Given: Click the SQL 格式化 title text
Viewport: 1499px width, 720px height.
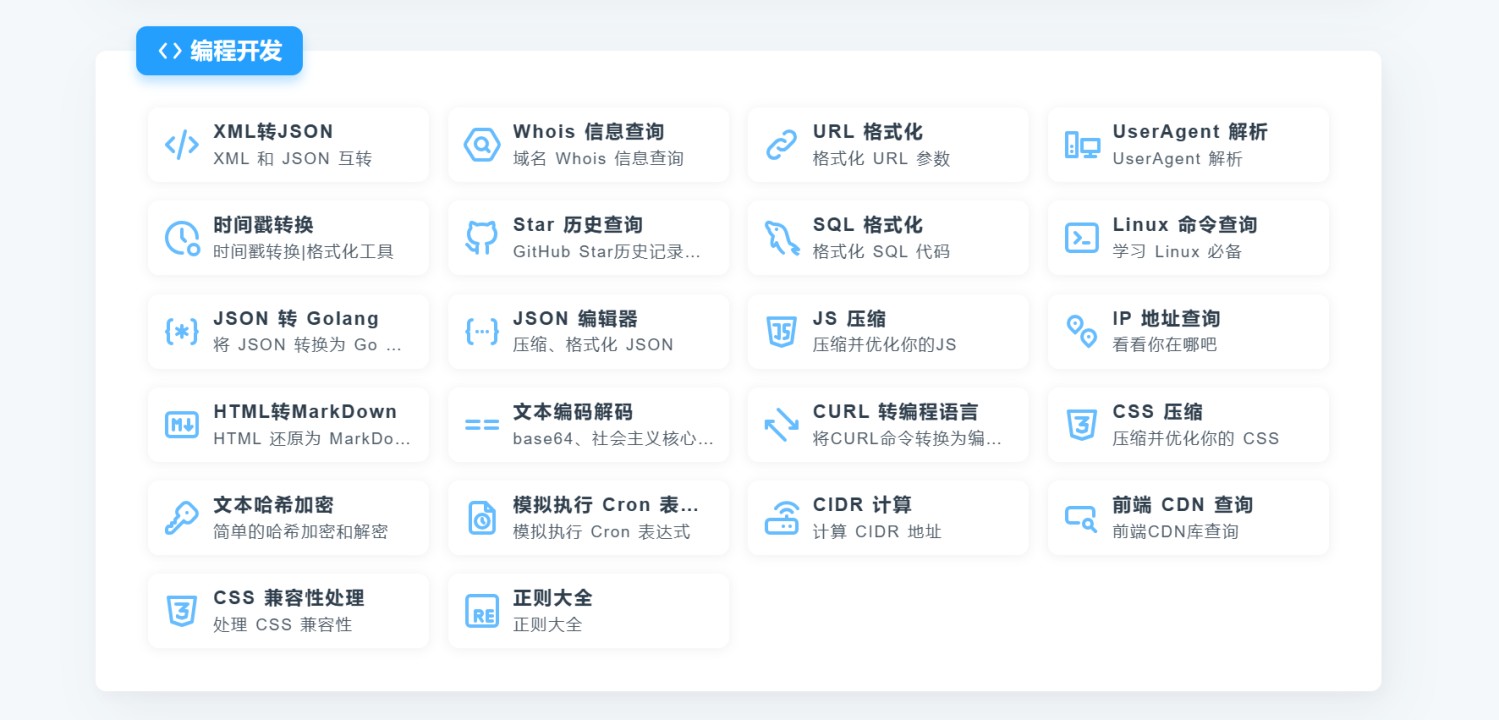Looking at the screenshot, I should point(867,225).
